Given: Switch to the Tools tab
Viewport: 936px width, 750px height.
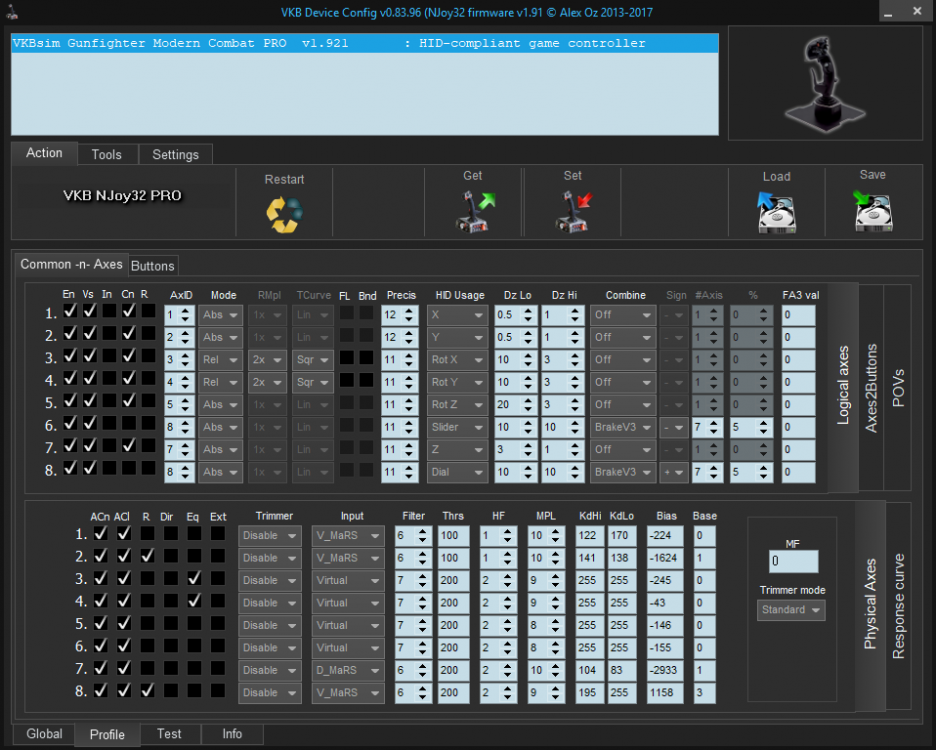Looking at the screenshot, I should [106, 155].
